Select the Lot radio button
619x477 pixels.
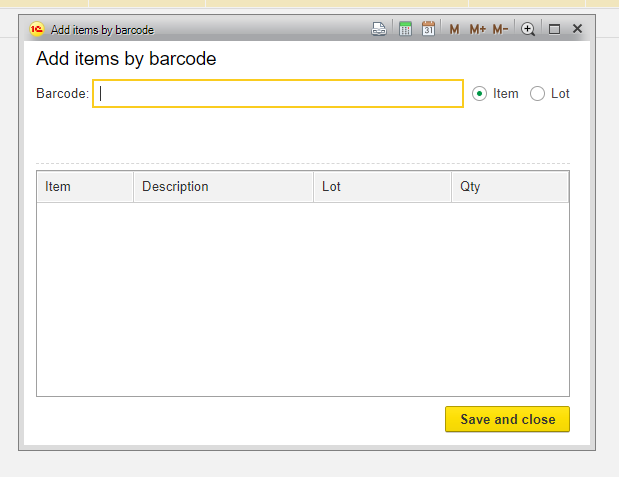538,94
